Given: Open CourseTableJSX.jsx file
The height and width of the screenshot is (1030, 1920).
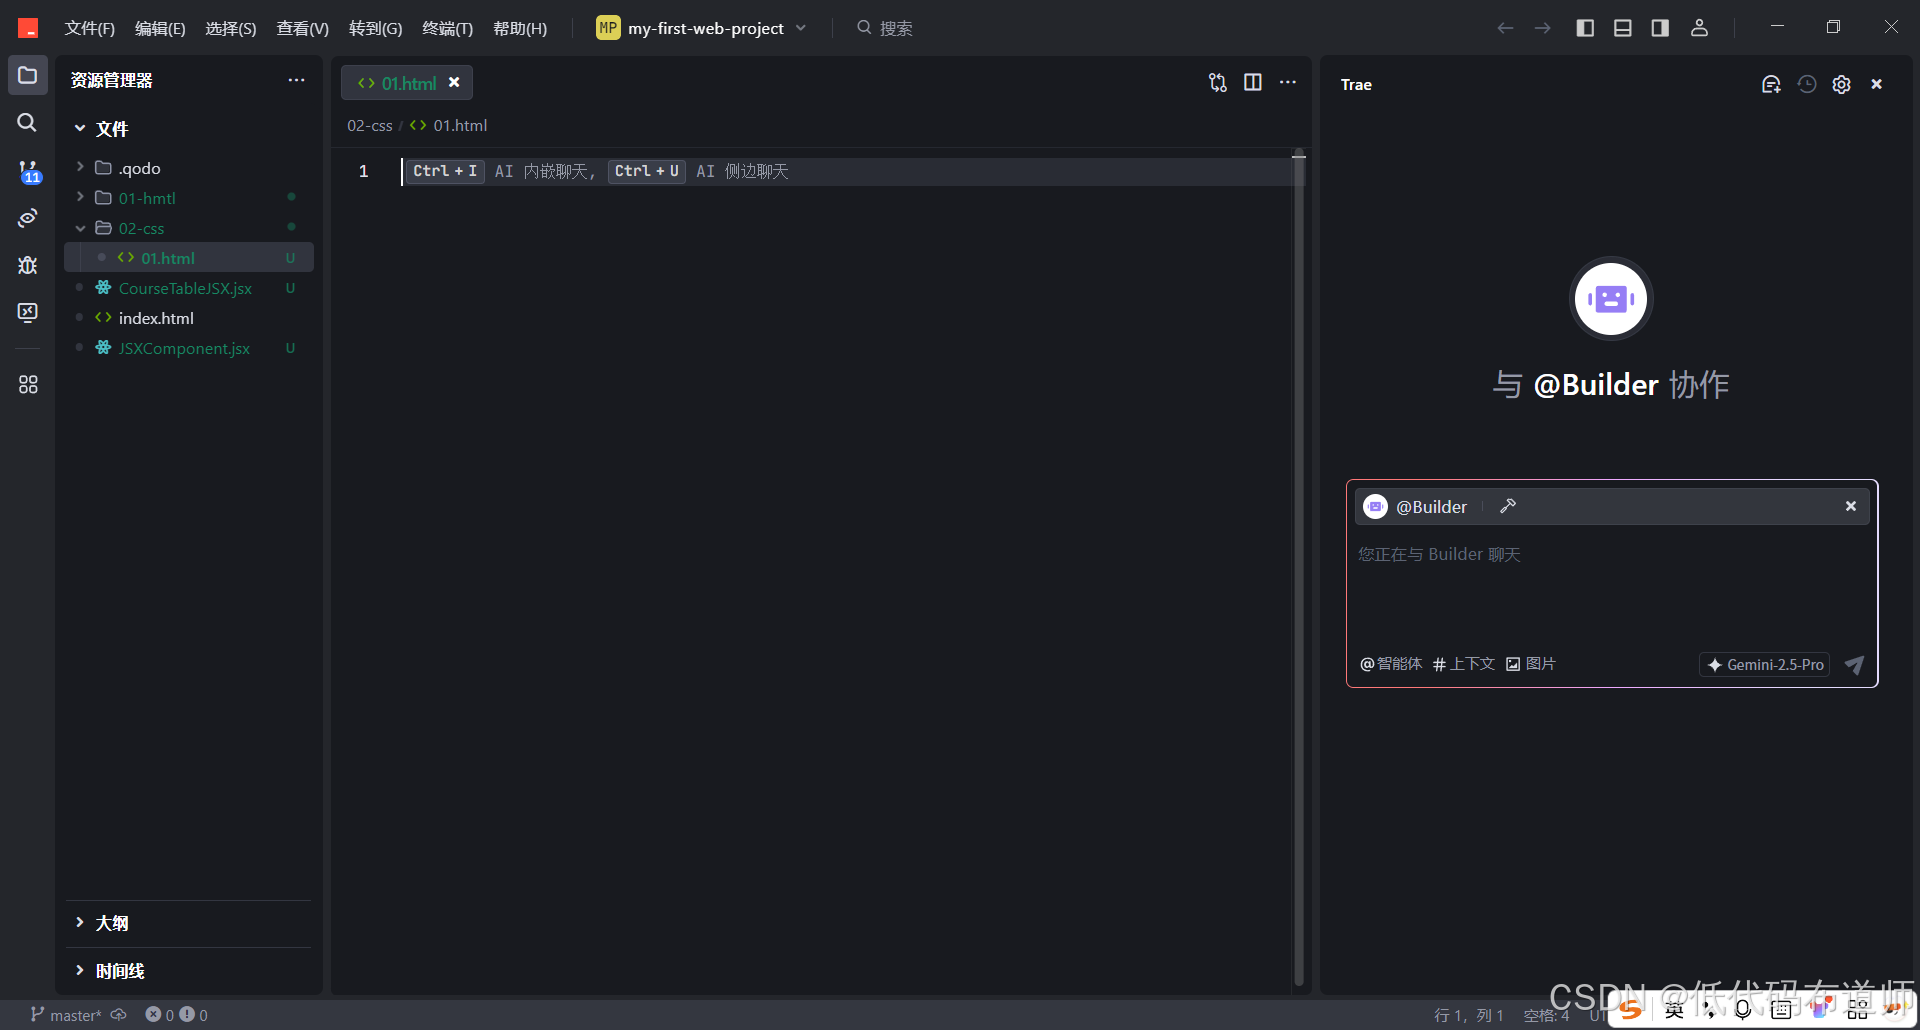Looking at the screenshot, I should coord(190,288).
